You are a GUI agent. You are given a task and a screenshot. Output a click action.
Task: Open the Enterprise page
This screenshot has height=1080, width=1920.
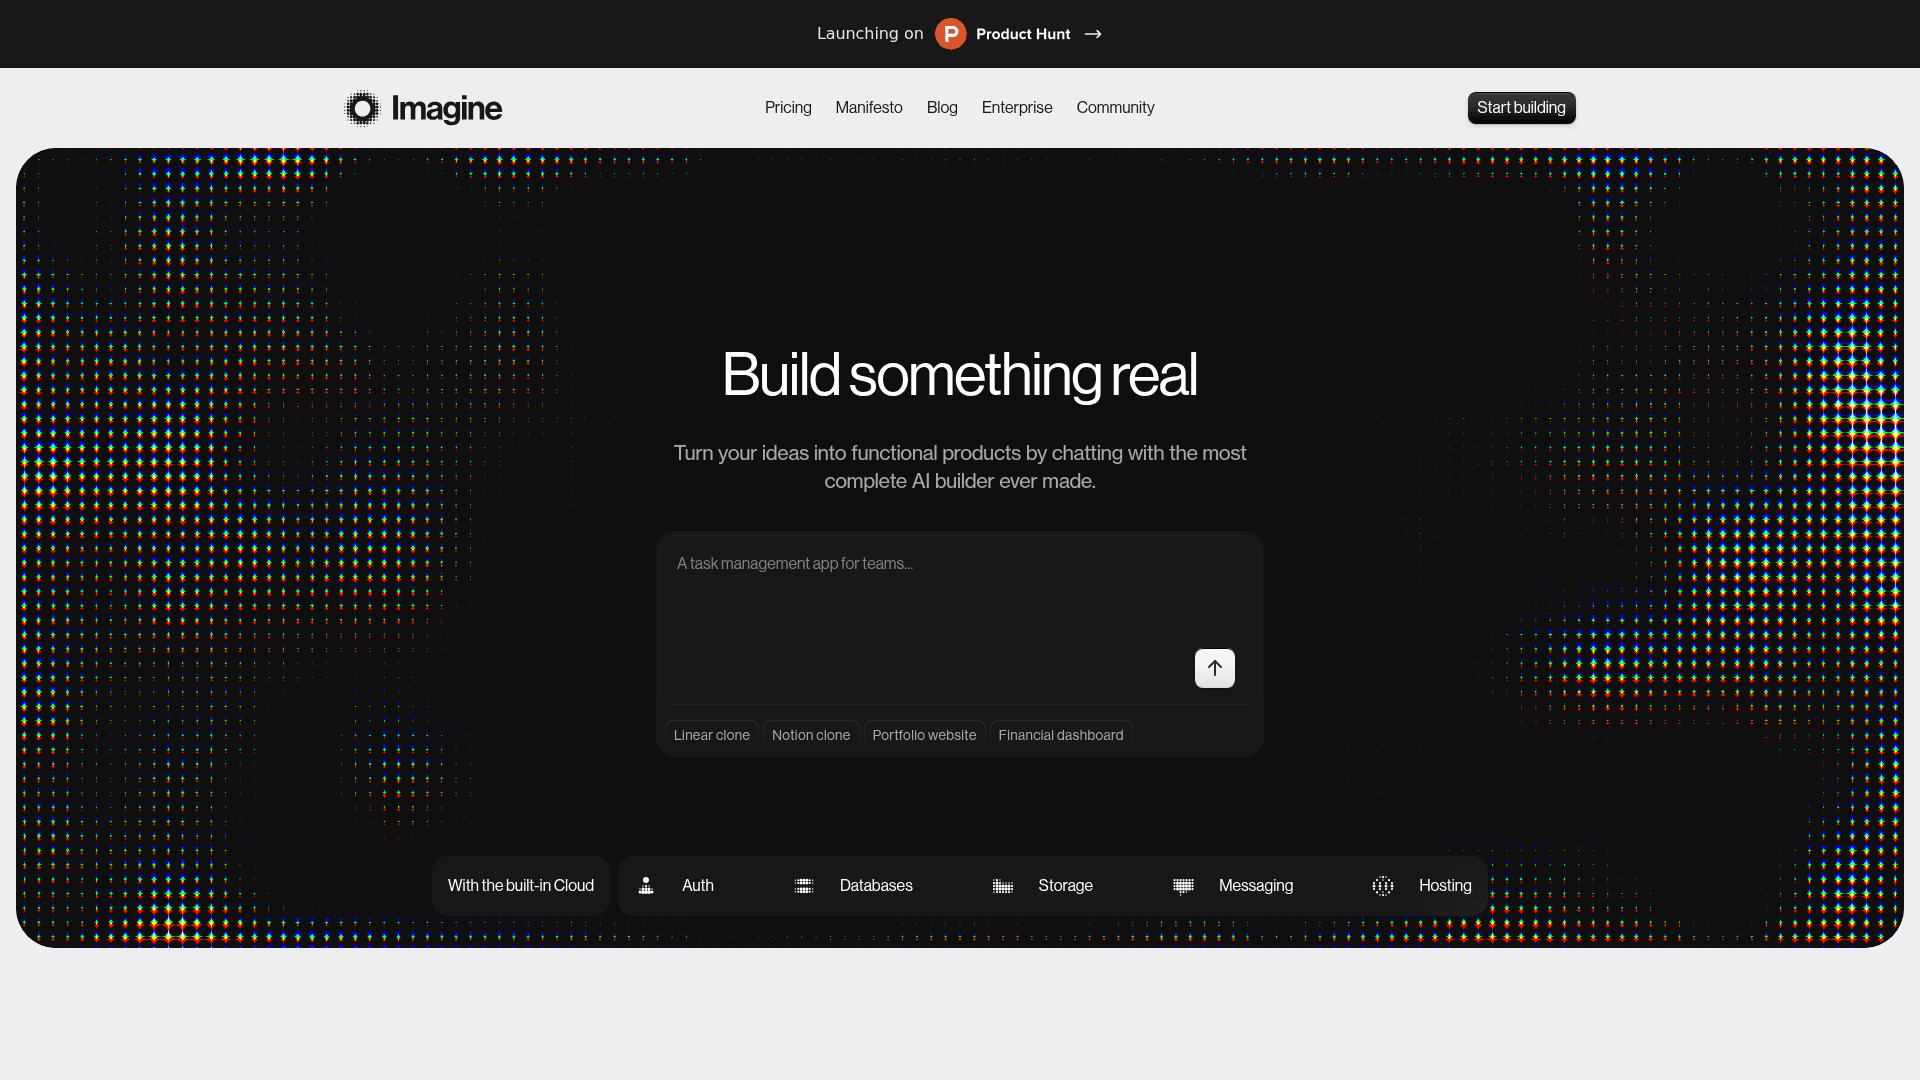pyautogui.click(x=1017, y=108)
